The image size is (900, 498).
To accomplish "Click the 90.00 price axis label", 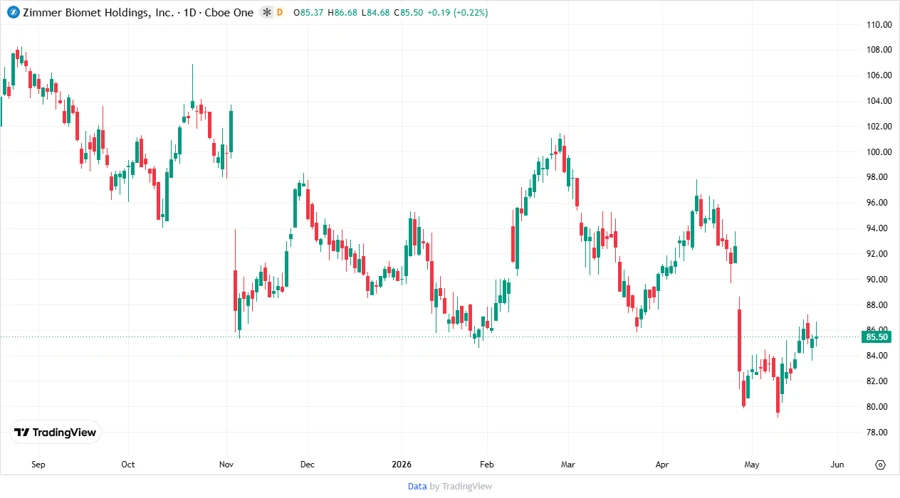I will (x=879, y=279).
